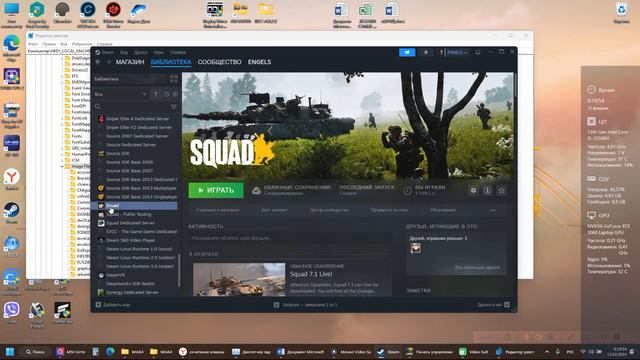
Task: Open Yandex browser desktop shortcut
Action: [11, 180]
